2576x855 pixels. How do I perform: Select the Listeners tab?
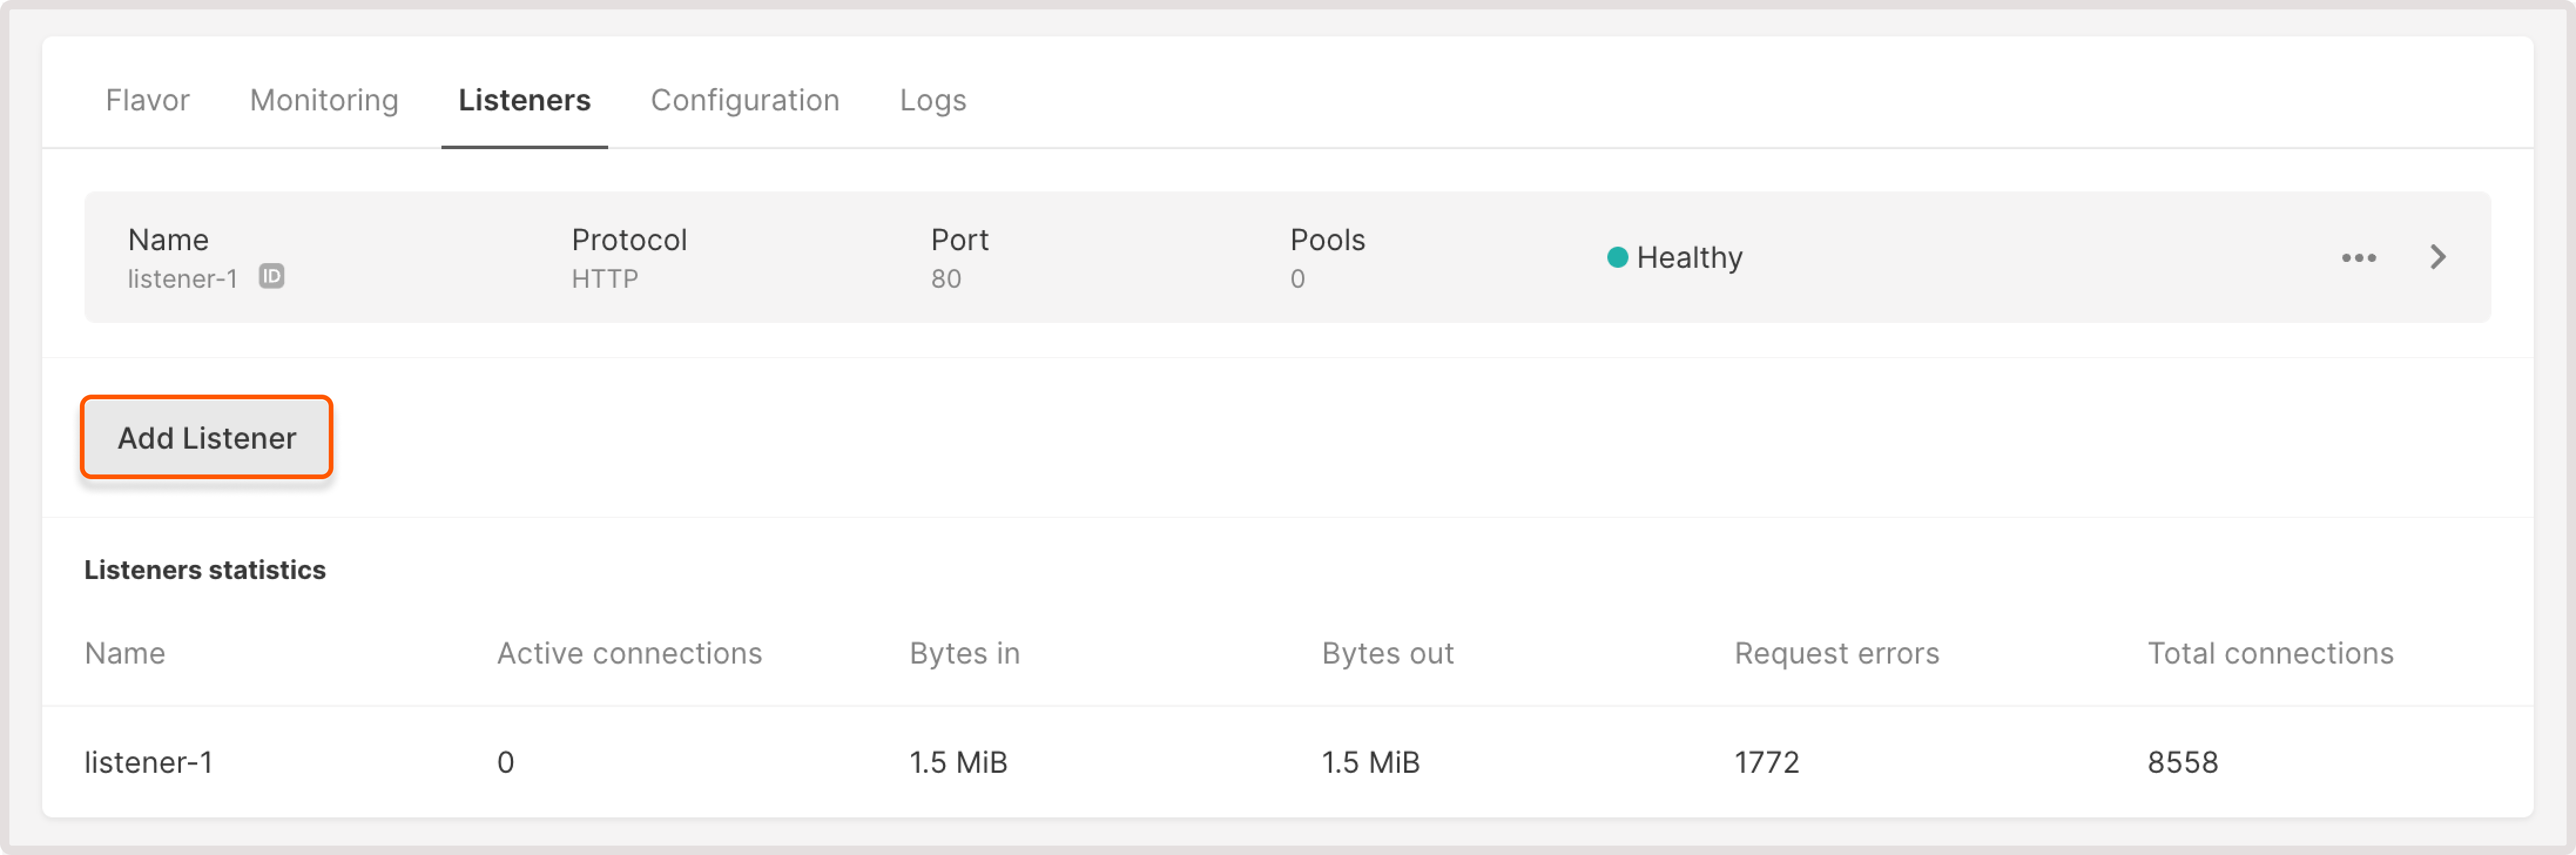coord(524,100)
